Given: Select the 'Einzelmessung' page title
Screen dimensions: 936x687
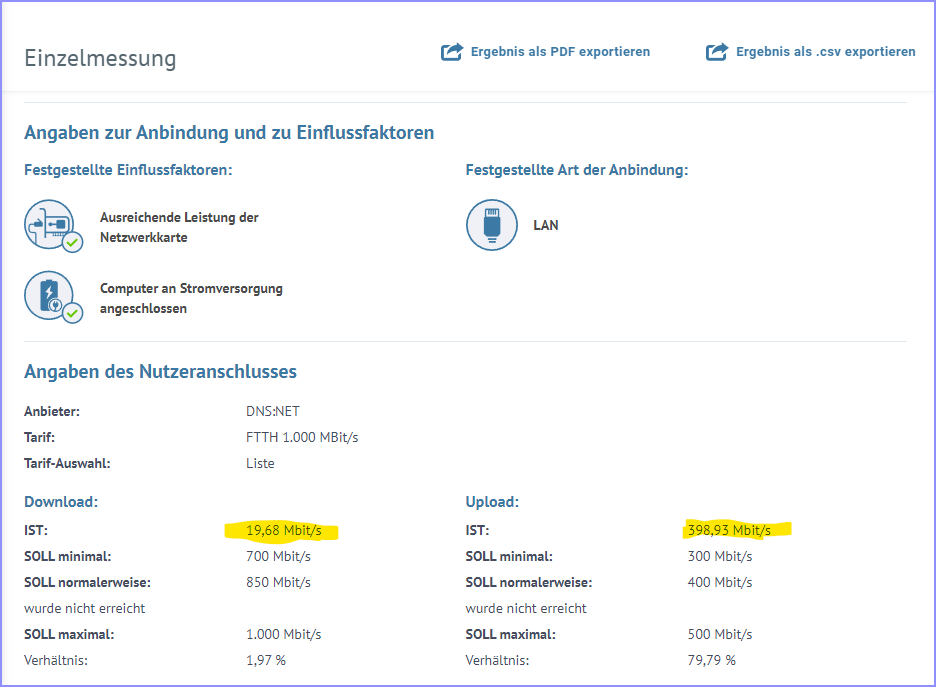Looking at the screenshot, I should pyautogui.click(x=100, y=58).
